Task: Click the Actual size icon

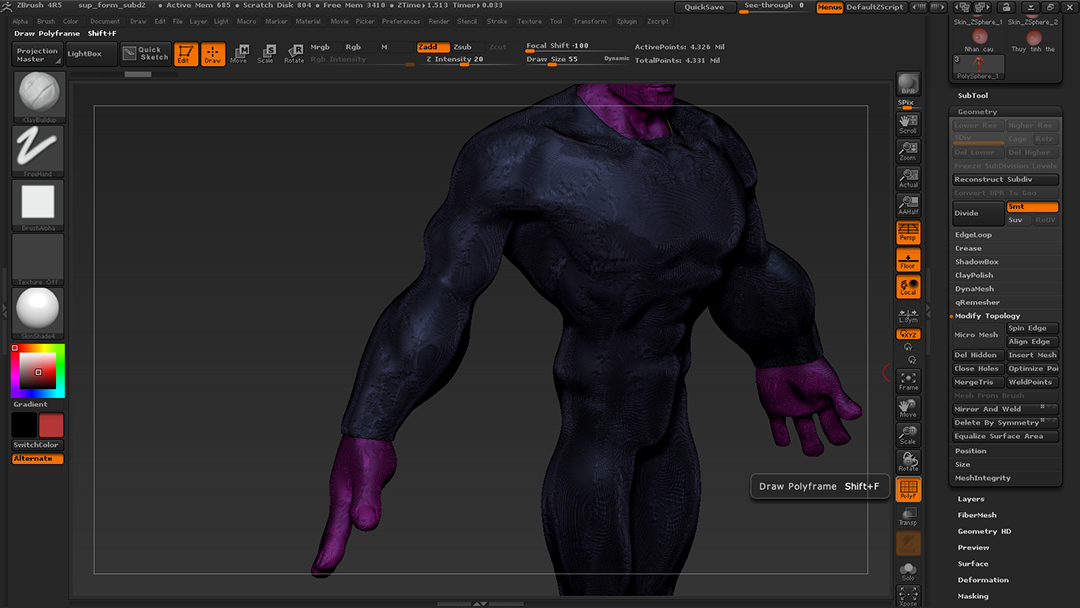Action: (x=908, y=179)
